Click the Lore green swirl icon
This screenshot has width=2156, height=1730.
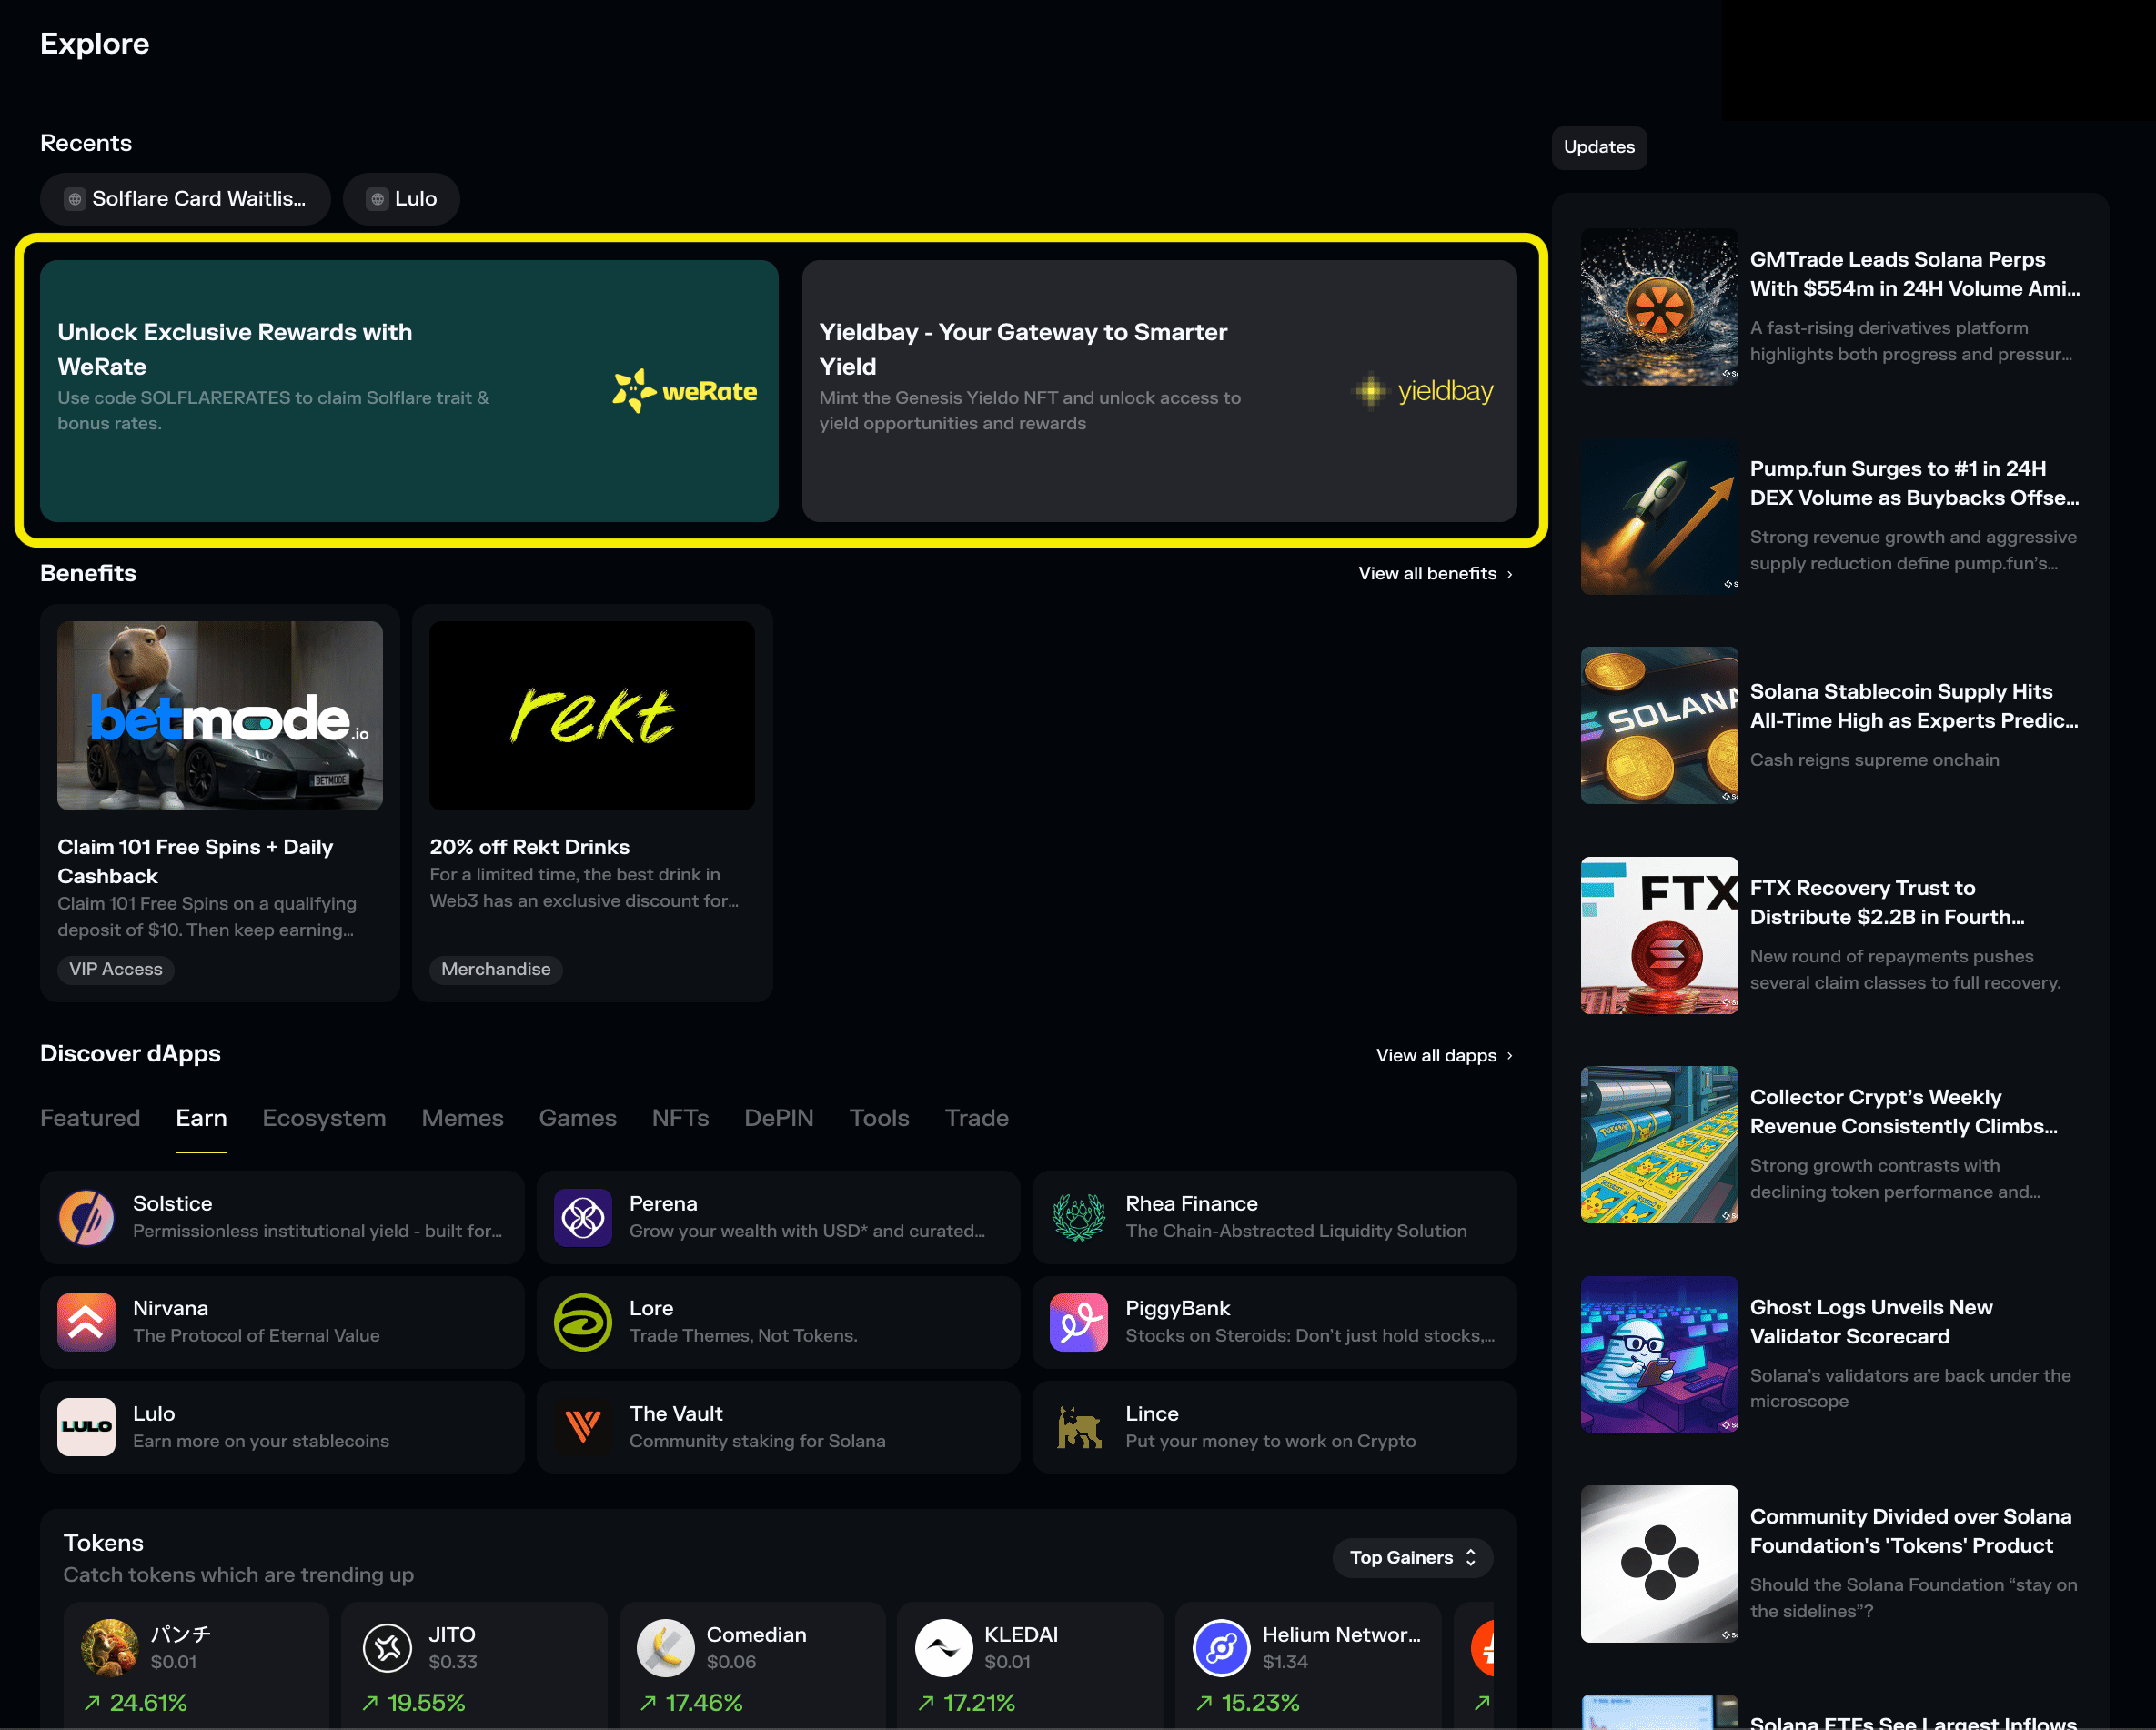click(x=583, y=1322)
